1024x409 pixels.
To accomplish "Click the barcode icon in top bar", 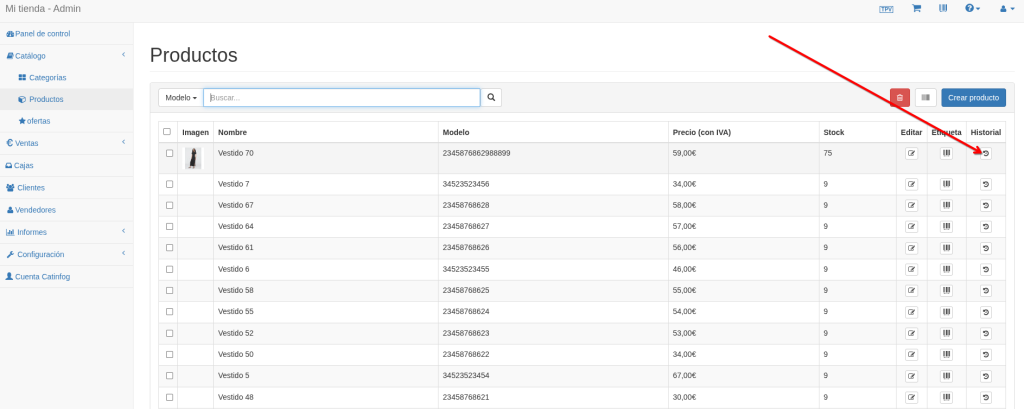I will pos(942,8).
